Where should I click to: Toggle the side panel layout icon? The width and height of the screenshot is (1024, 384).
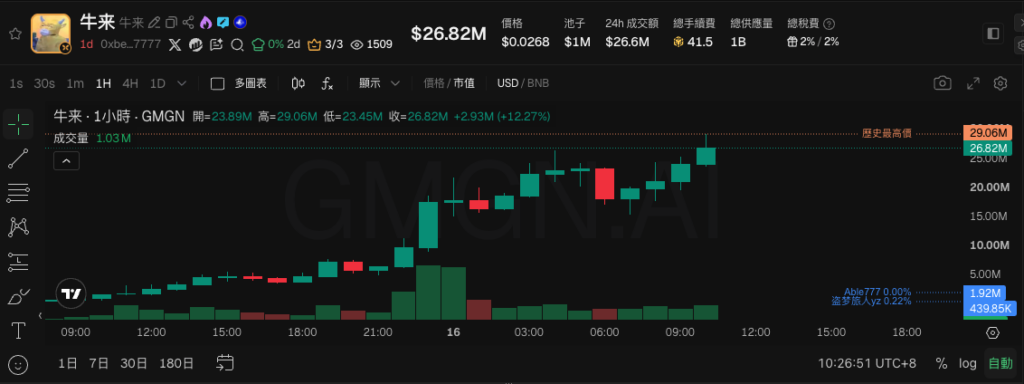(993, 33)
